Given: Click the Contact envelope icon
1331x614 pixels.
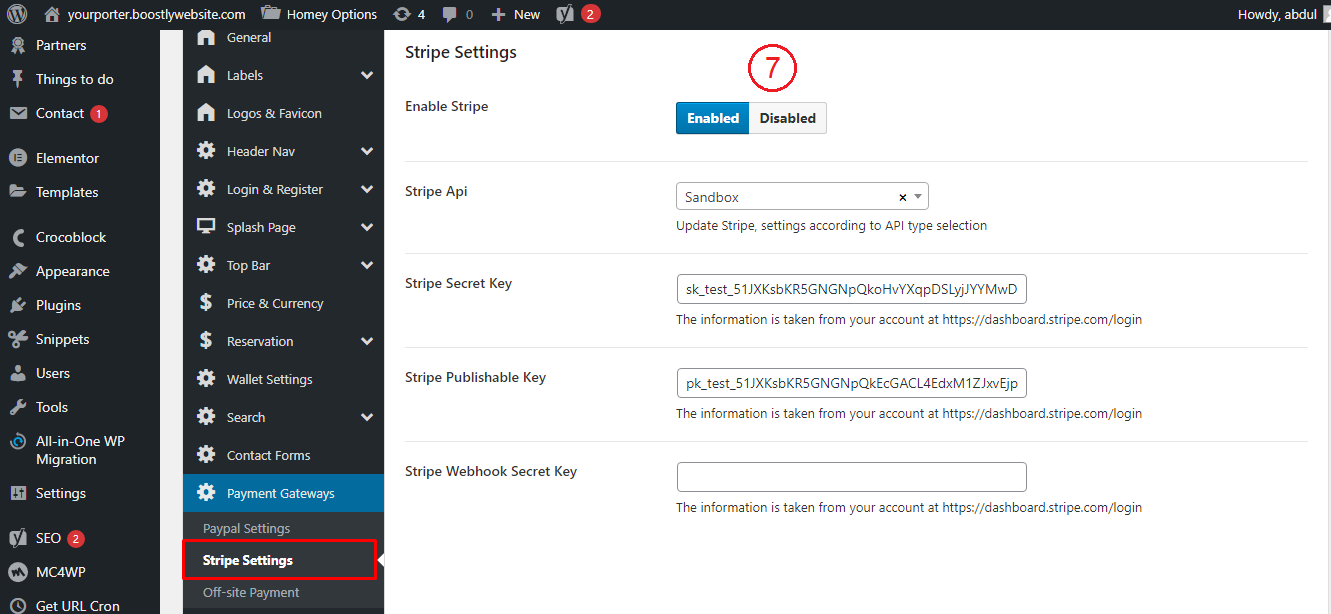Looking at the screenshot, I should coord(18,113).
